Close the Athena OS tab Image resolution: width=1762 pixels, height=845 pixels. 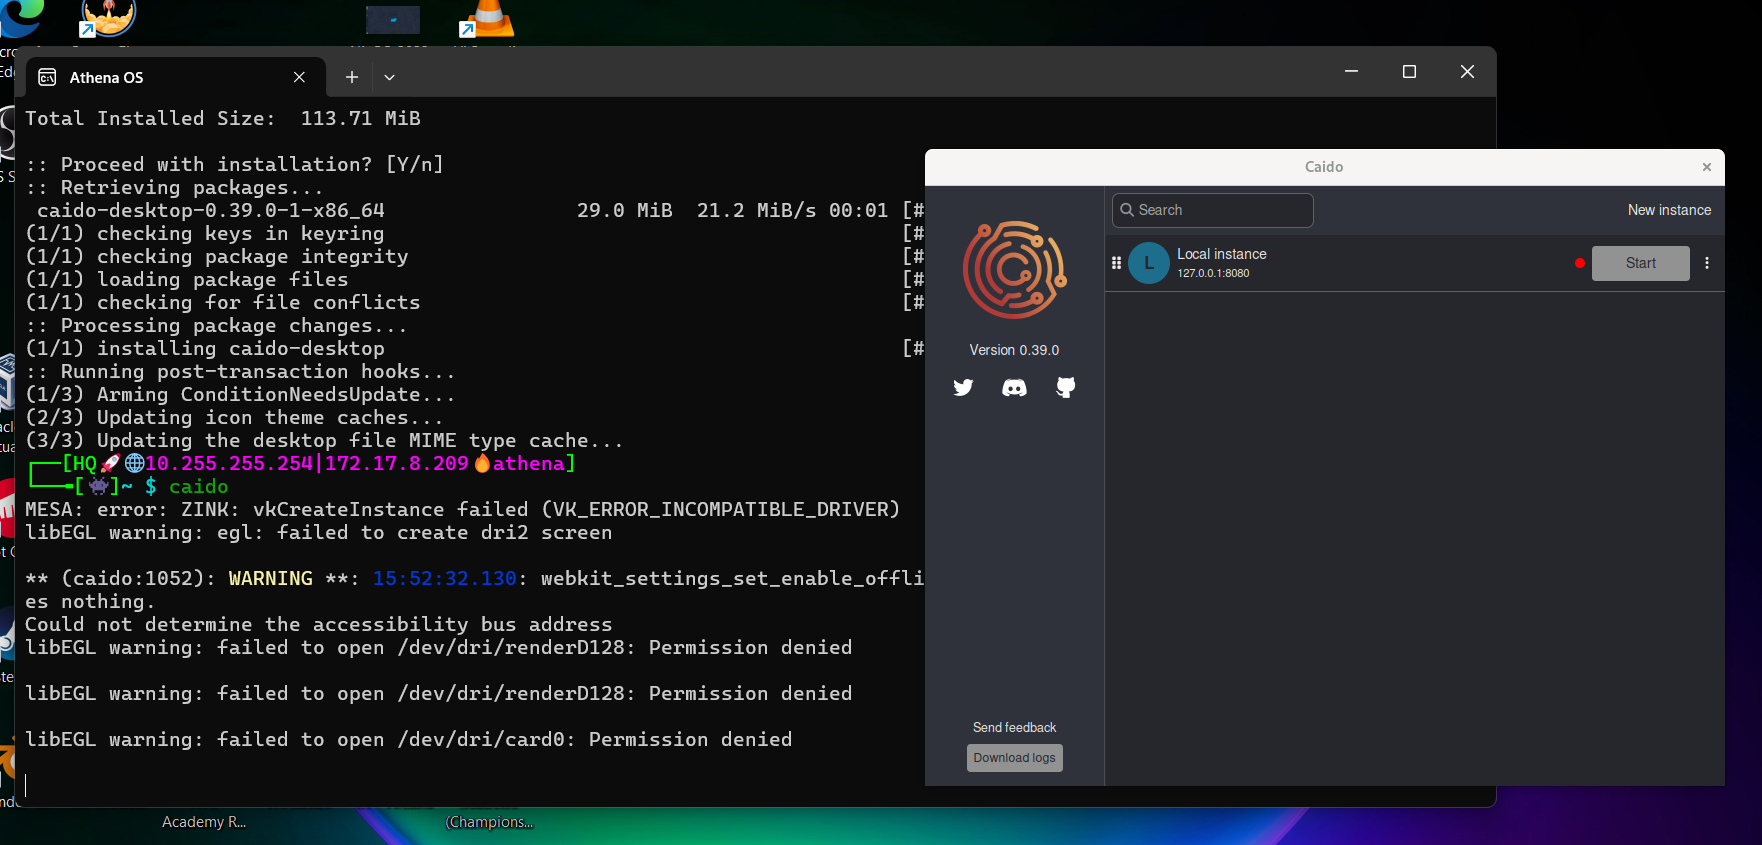[x=299, y=77]
